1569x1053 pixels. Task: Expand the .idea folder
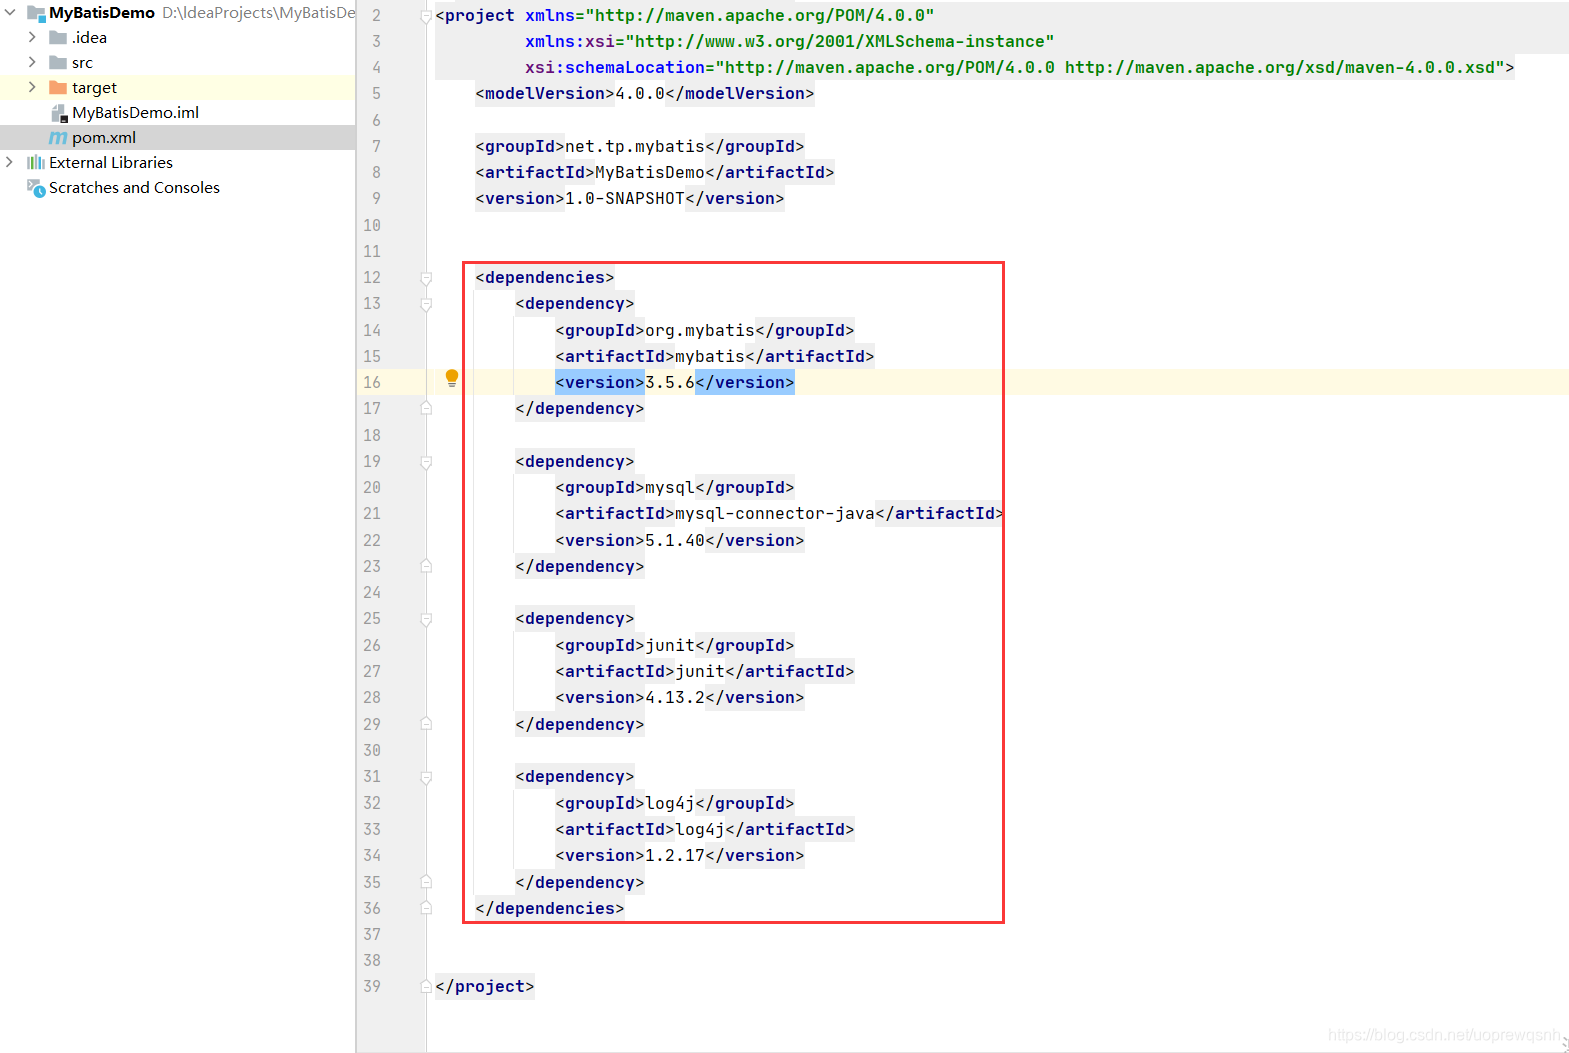coord(32,38)
